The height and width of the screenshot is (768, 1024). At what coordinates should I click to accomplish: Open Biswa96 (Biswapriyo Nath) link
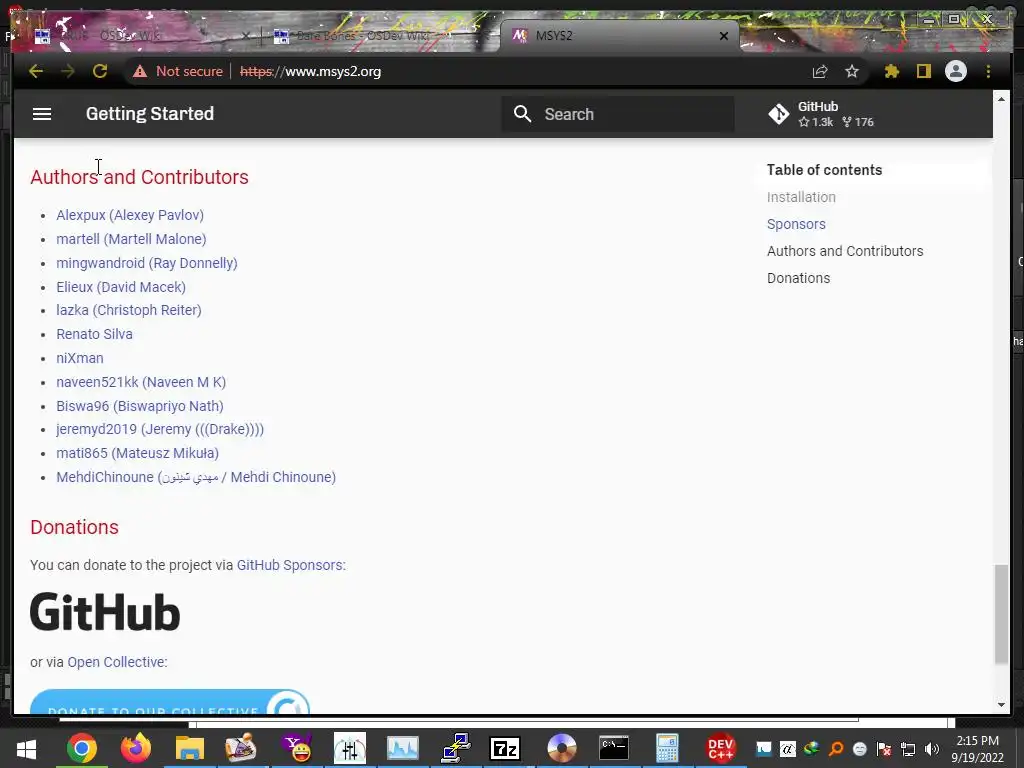140,406
